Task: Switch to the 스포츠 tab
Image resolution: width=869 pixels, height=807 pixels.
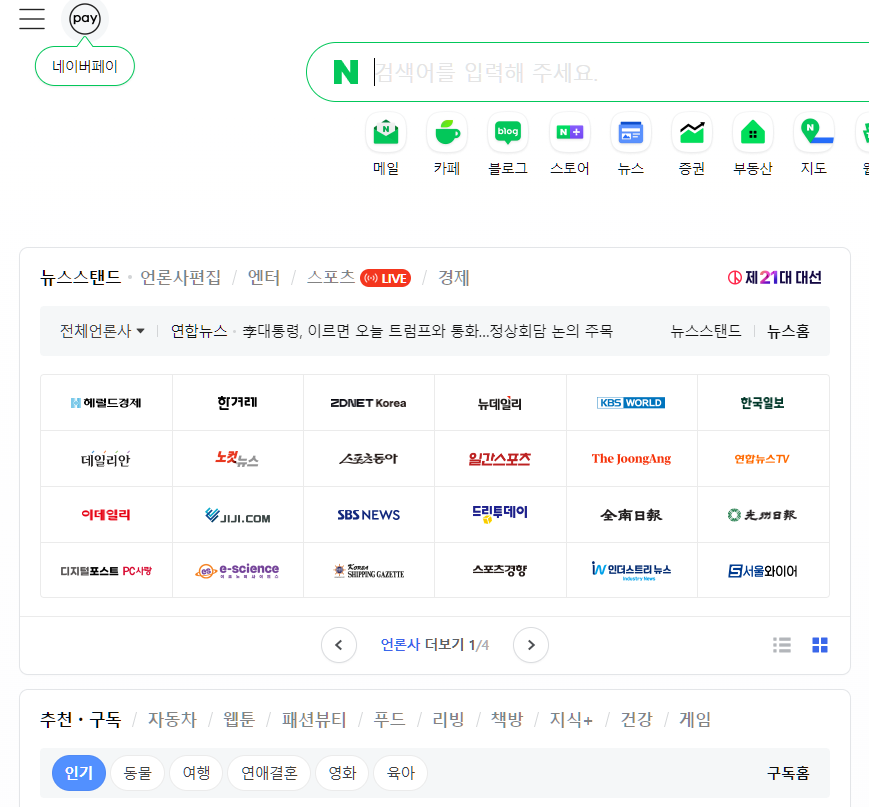Action: pyautogui.click(x=331, y=277)
